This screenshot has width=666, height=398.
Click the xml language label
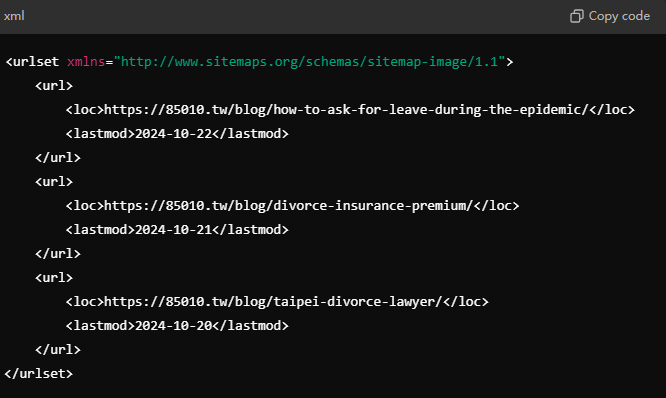[x=14, y=16]
